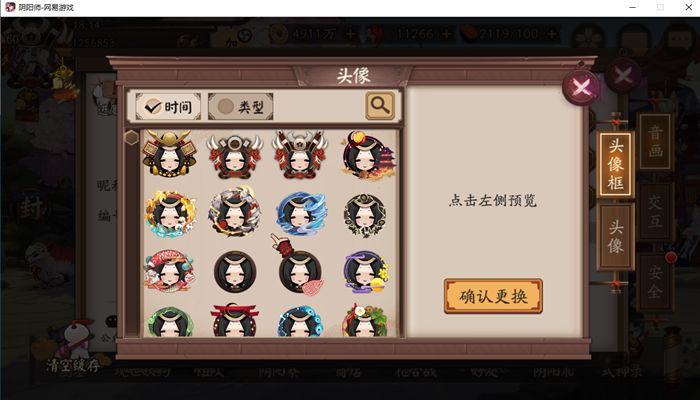
Task: Open the 安全 settings tab
Action: 655,282
